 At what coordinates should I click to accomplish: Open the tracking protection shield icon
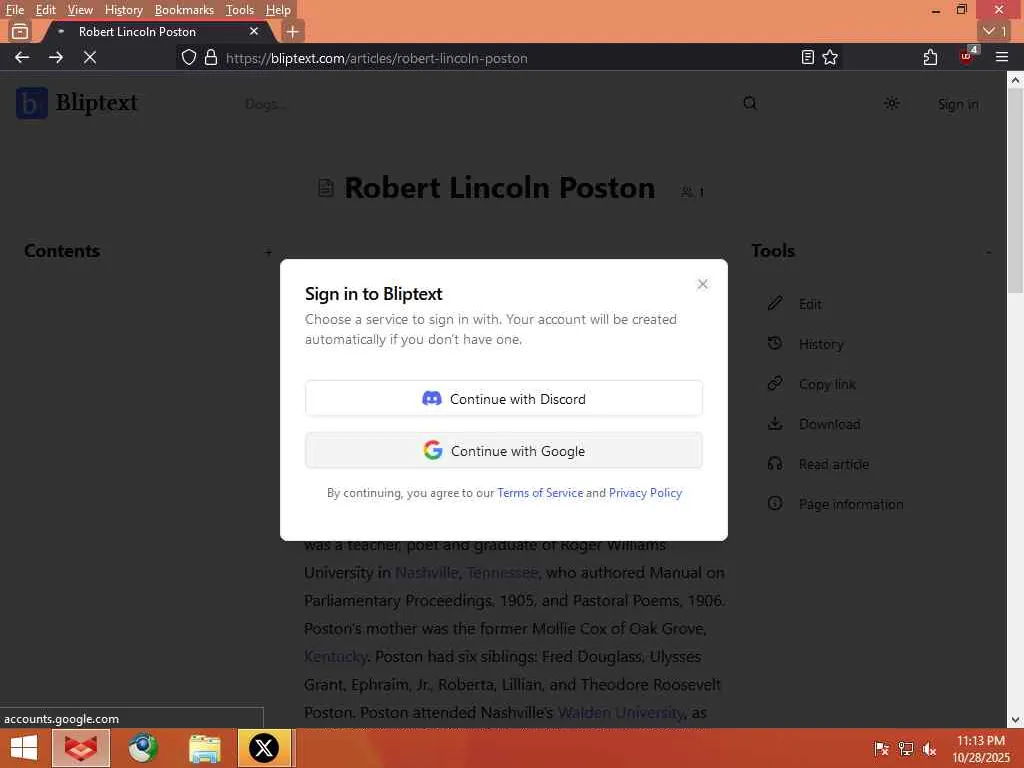click(x=189, y=57)
